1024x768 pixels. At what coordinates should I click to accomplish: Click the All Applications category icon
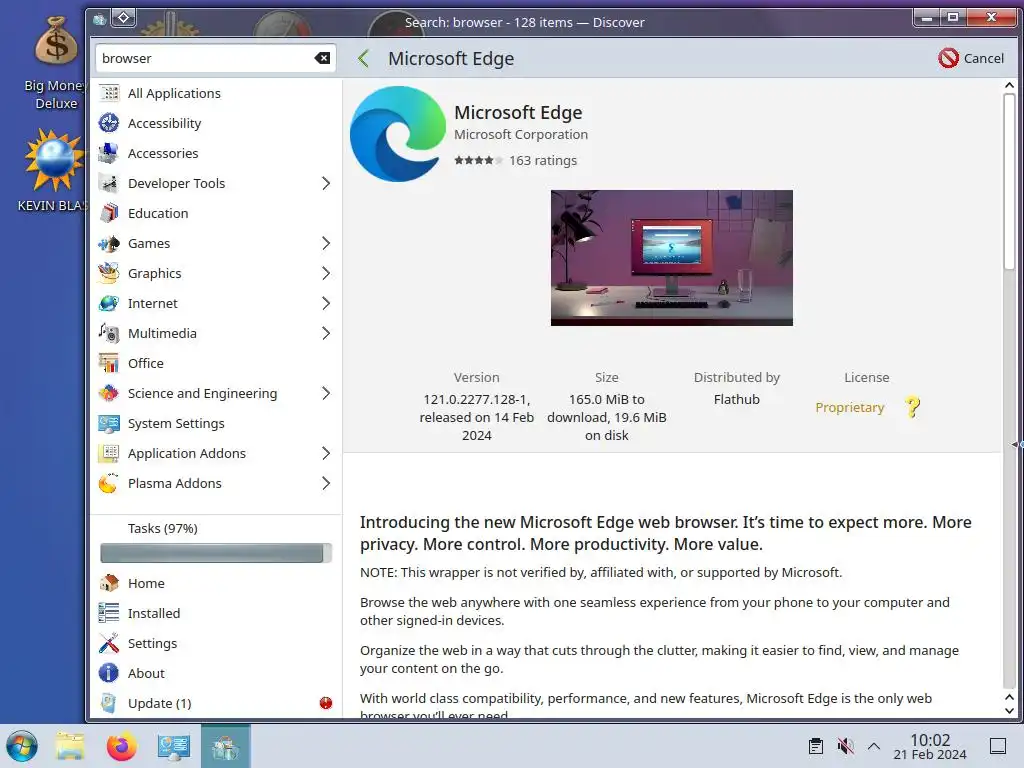[109, 93]
